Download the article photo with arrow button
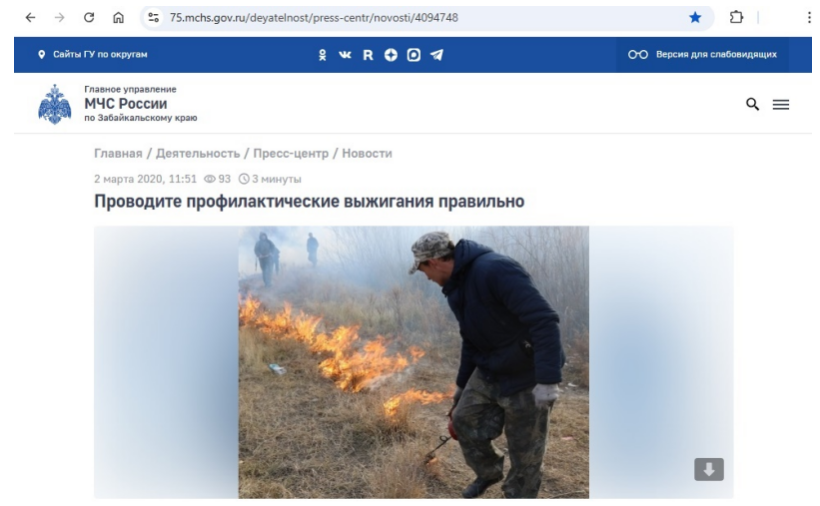820x506 pixels. (x=709, y=469)
